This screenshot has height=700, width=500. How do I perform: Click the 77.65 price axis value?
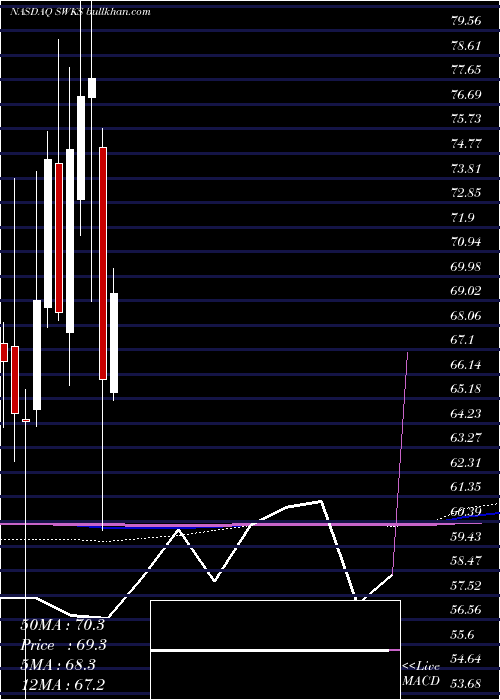point(466,70)
